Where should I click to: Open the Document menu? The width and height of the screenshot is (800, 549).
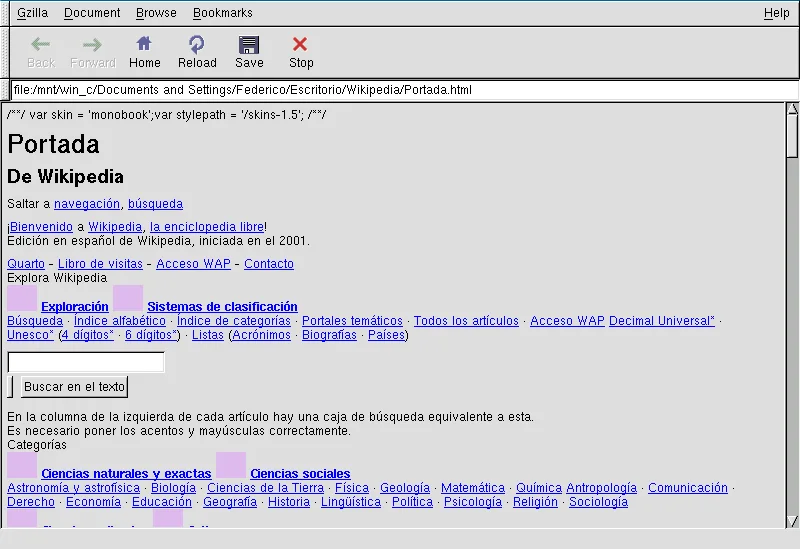tap(92, 13)
